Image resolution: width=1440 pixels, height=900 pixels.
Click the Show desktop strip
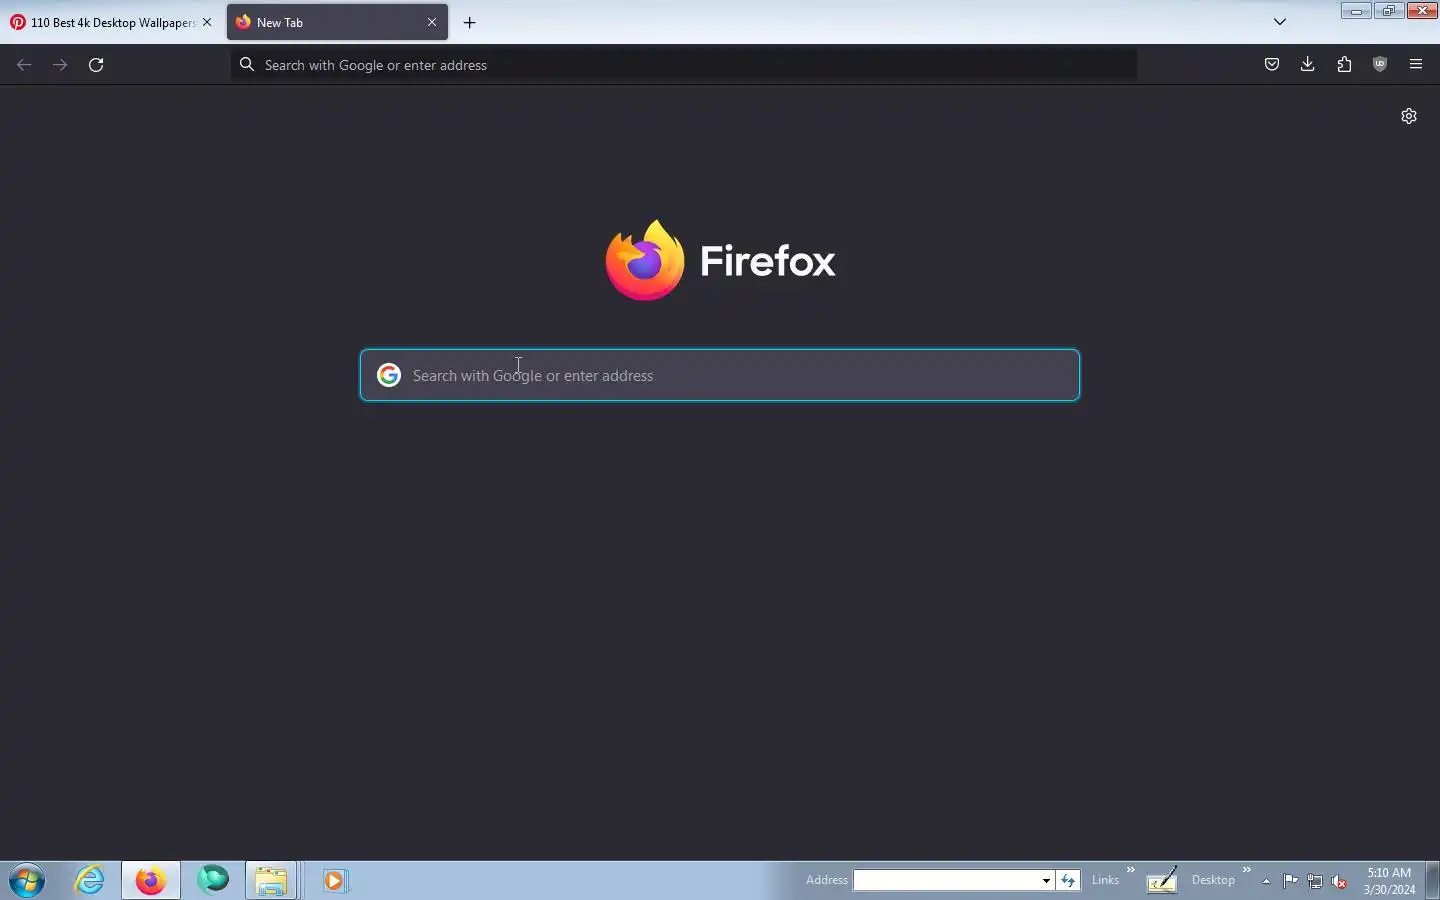click(1432, 881)
